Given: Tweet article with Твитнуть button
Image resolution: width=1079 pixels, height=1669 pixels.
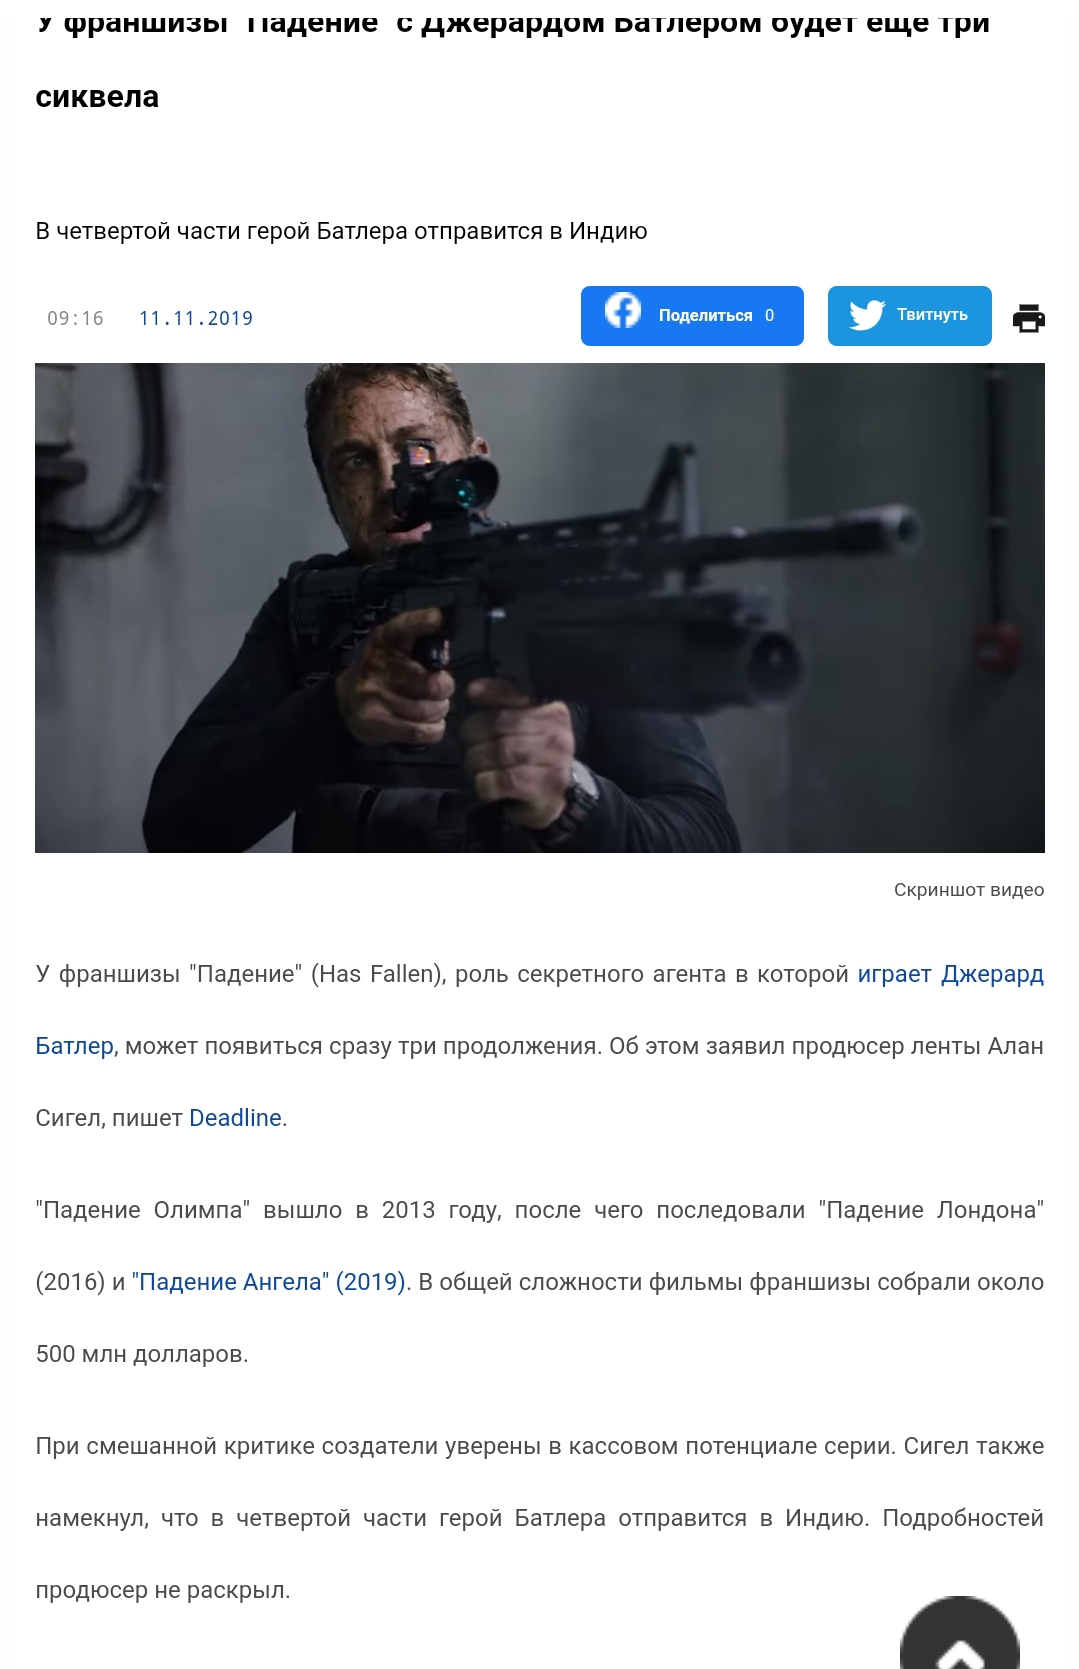Looking at the screenshot, I should pos(909,316).
